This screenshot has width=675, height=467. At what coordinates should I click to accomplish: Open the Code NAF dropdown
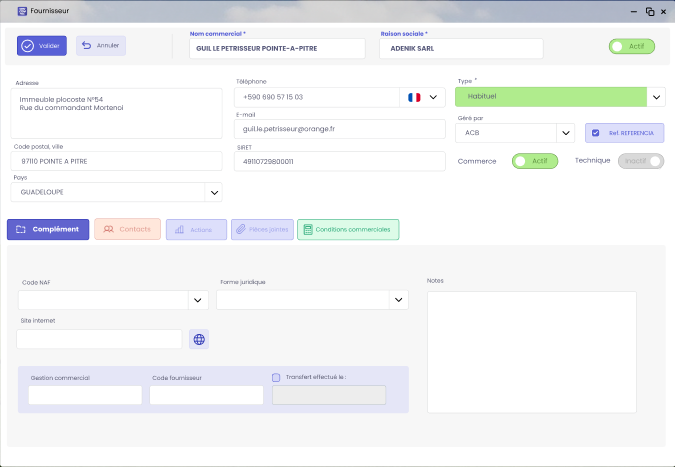pos(198,300)
